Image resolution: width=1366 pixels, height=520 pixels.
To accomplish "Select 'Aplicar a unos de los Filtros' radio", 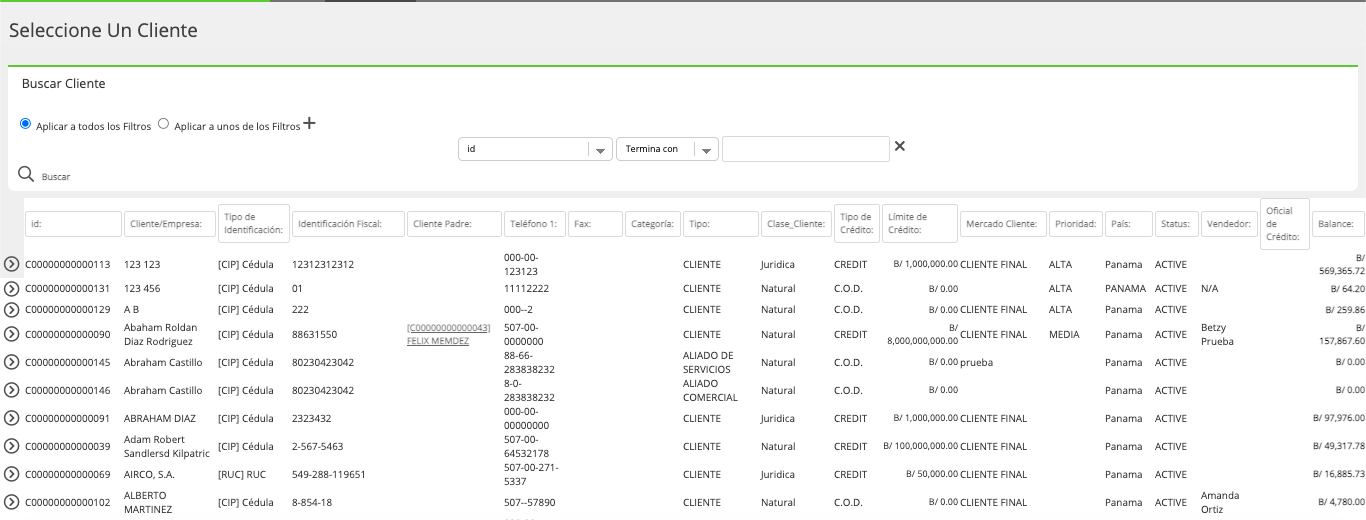I will click(x=164, y=124).
